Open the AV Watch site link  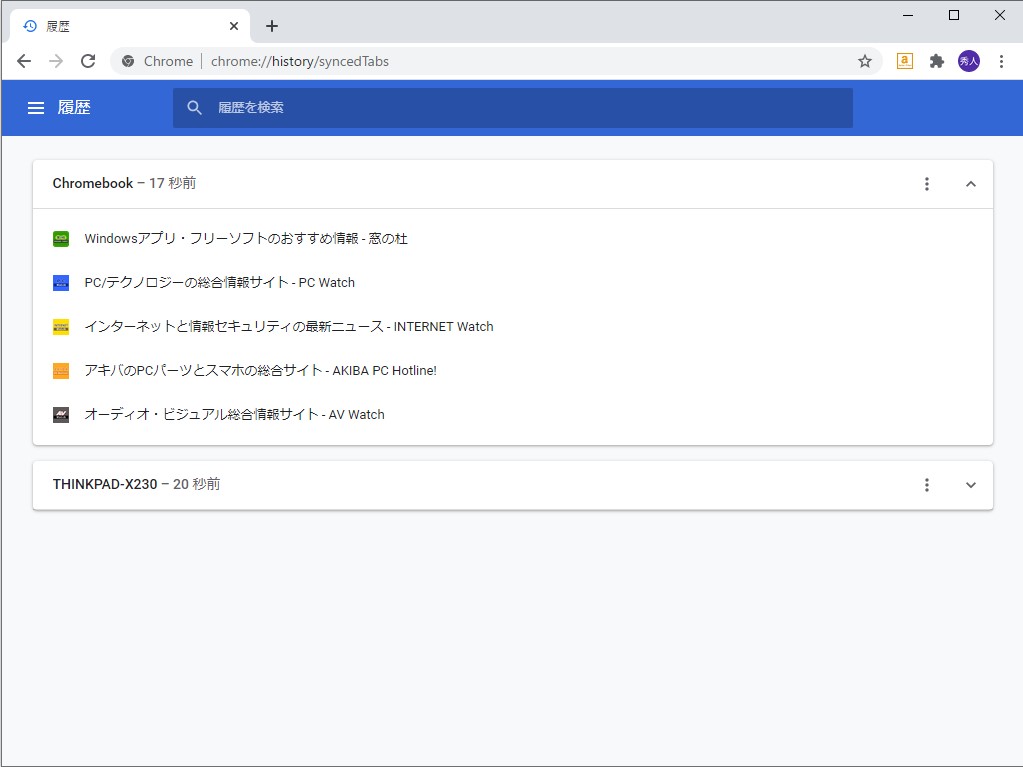(234, 414)
